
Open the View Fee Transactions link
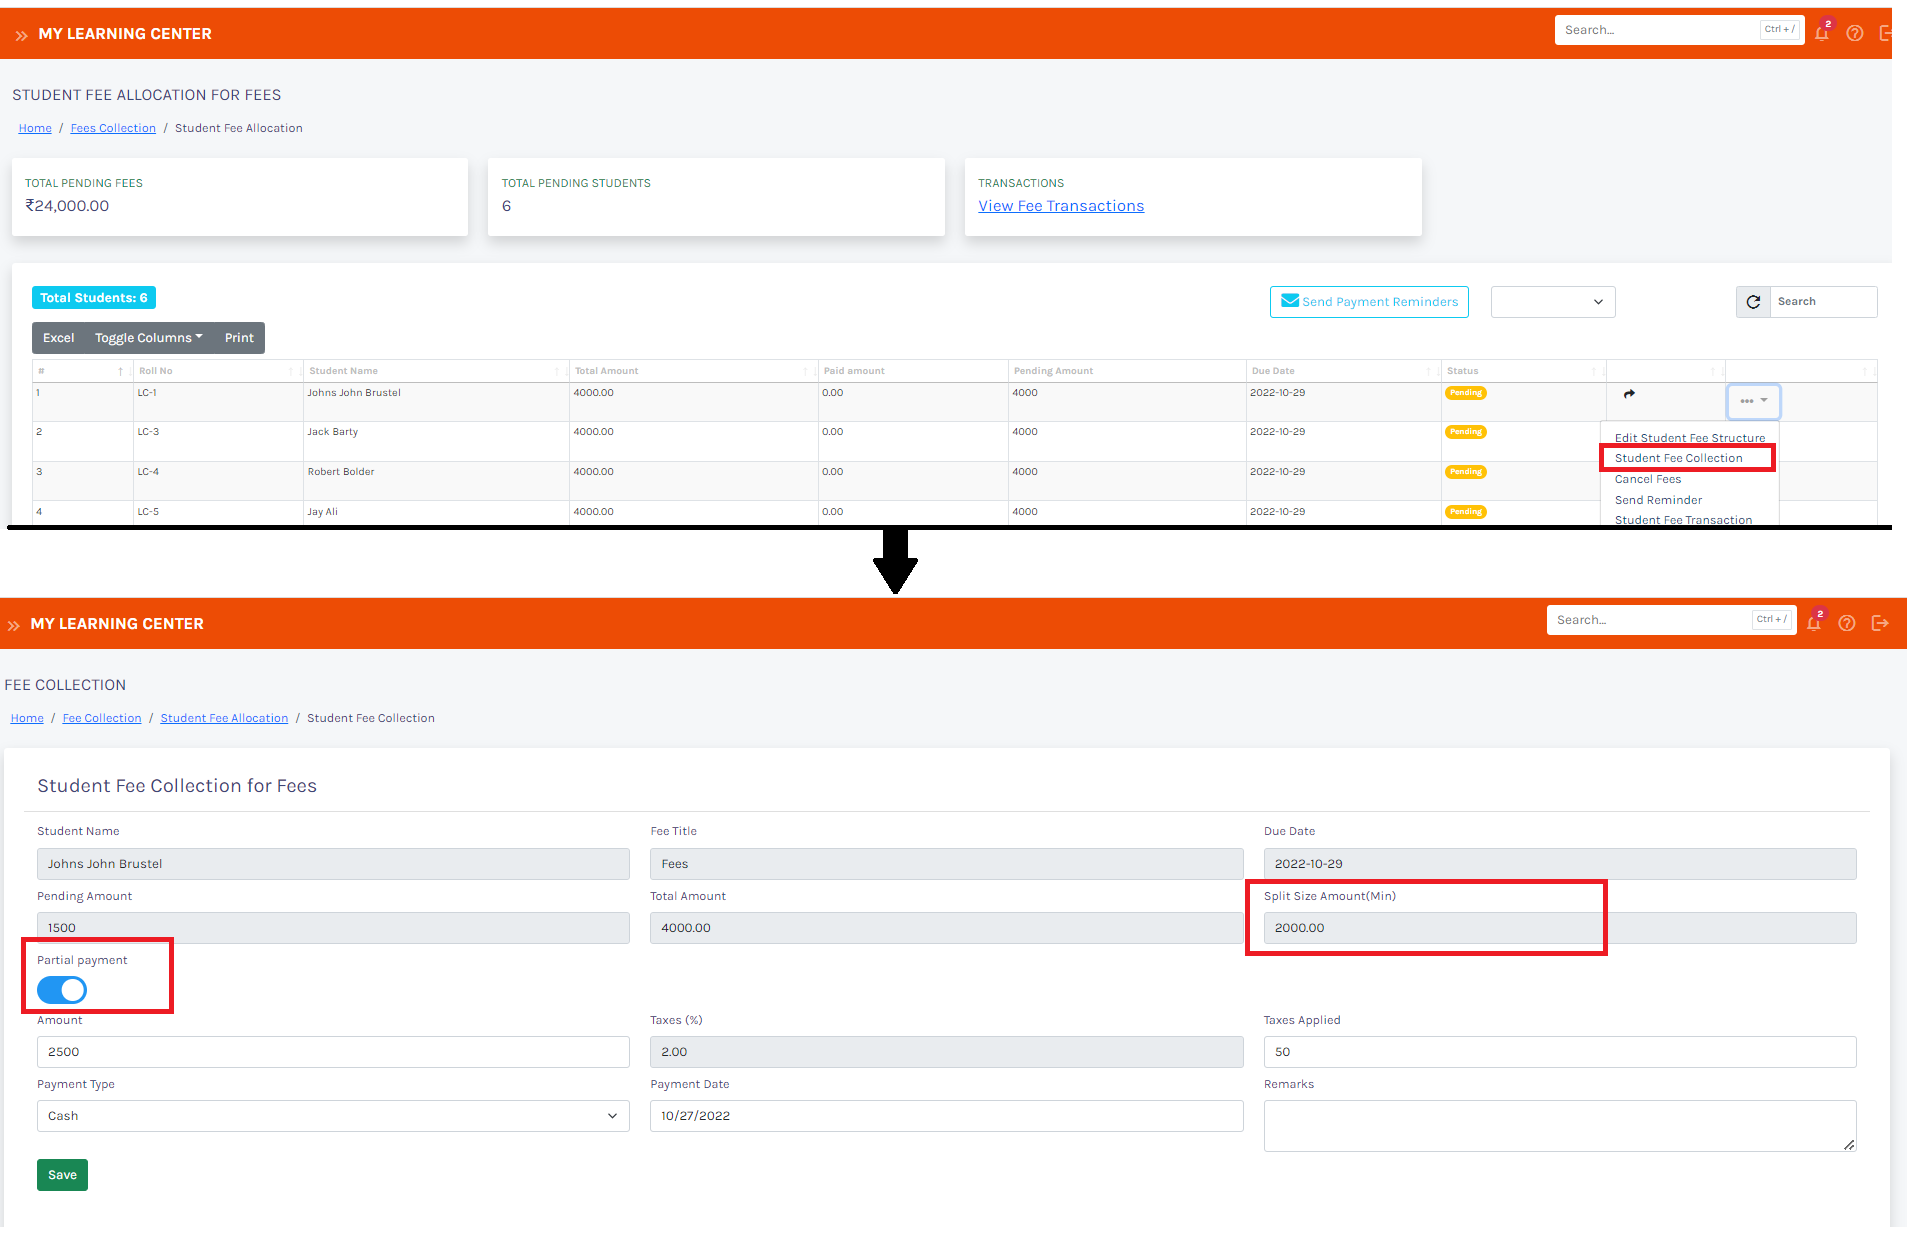tap(1061, 206)
